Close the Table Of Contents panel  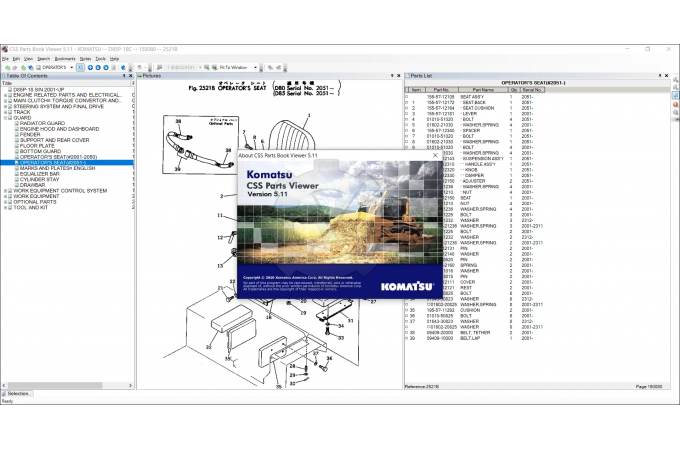tap(131, 76)
